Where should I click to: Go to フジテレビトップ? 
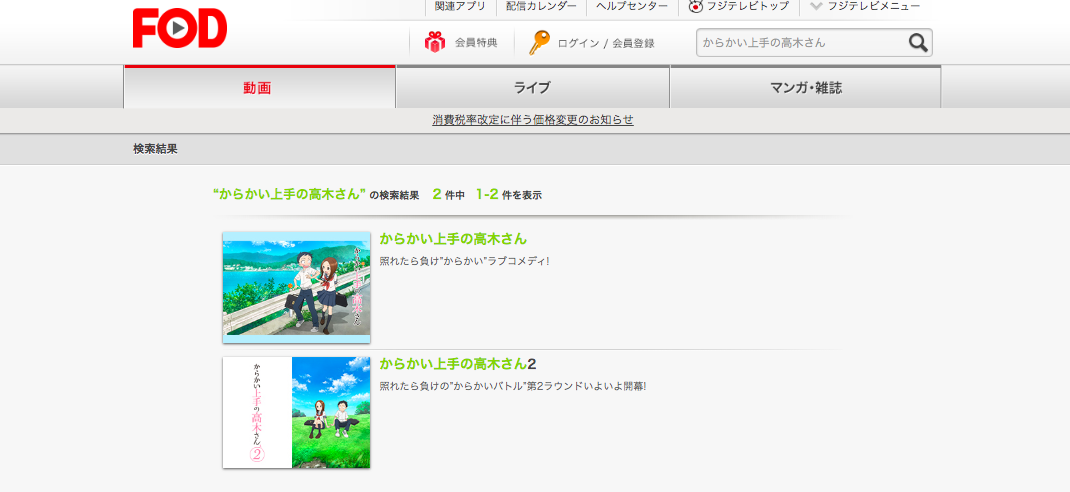748,6
